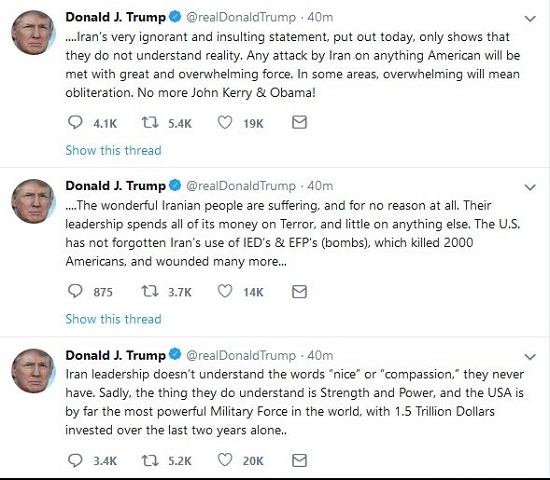The height and width of the screenshot is (480, 550).
Task: Click profile avatar on the second tweet
Action: pyautogui.click(x=33, y=201)
